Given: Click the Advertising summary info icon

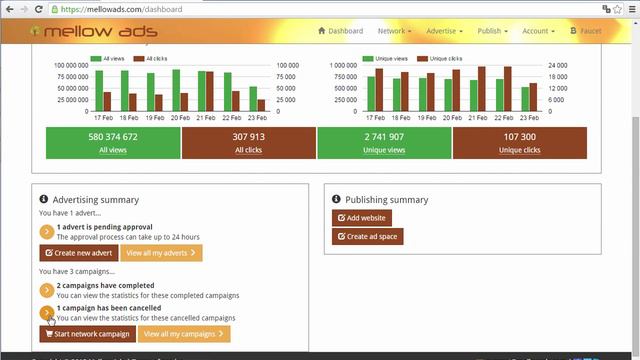Looking at the screenshot, I should (x=44, y=199).
